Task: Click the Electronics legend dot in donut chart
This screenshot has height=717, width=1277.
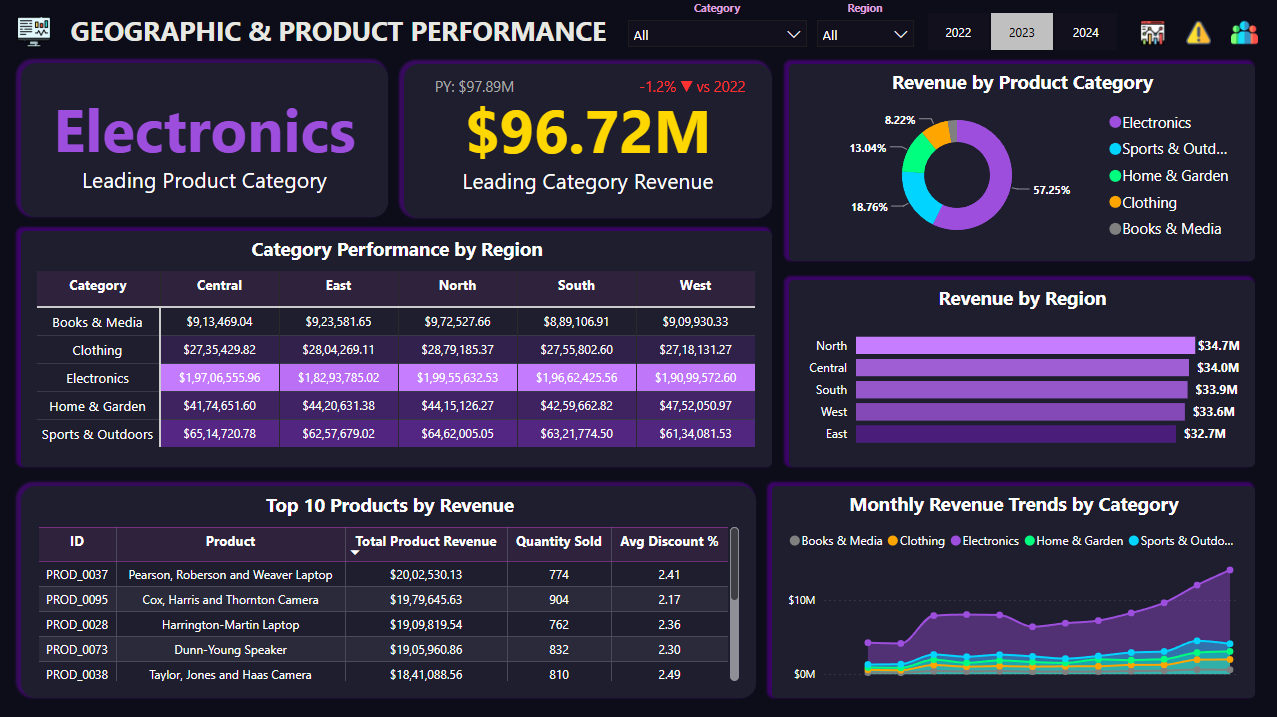Action: pos(1115,123)
